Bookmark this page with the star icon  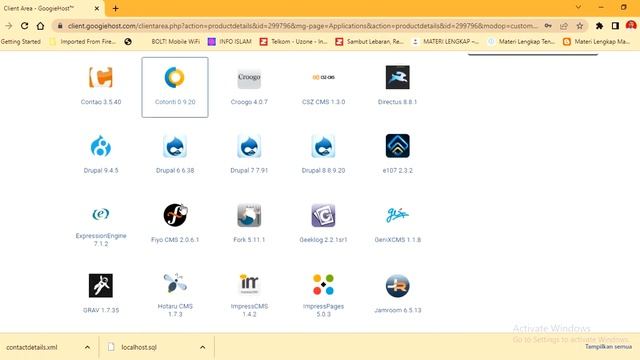(580, 26)
